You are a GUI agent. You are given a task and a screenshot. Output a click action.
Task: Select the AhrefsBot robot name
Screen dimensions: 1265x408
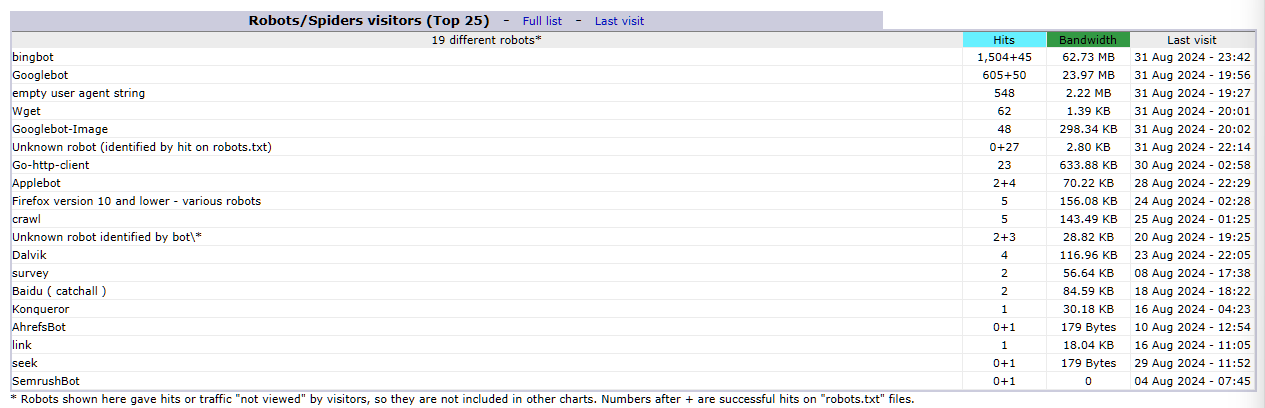pos(40,327)
